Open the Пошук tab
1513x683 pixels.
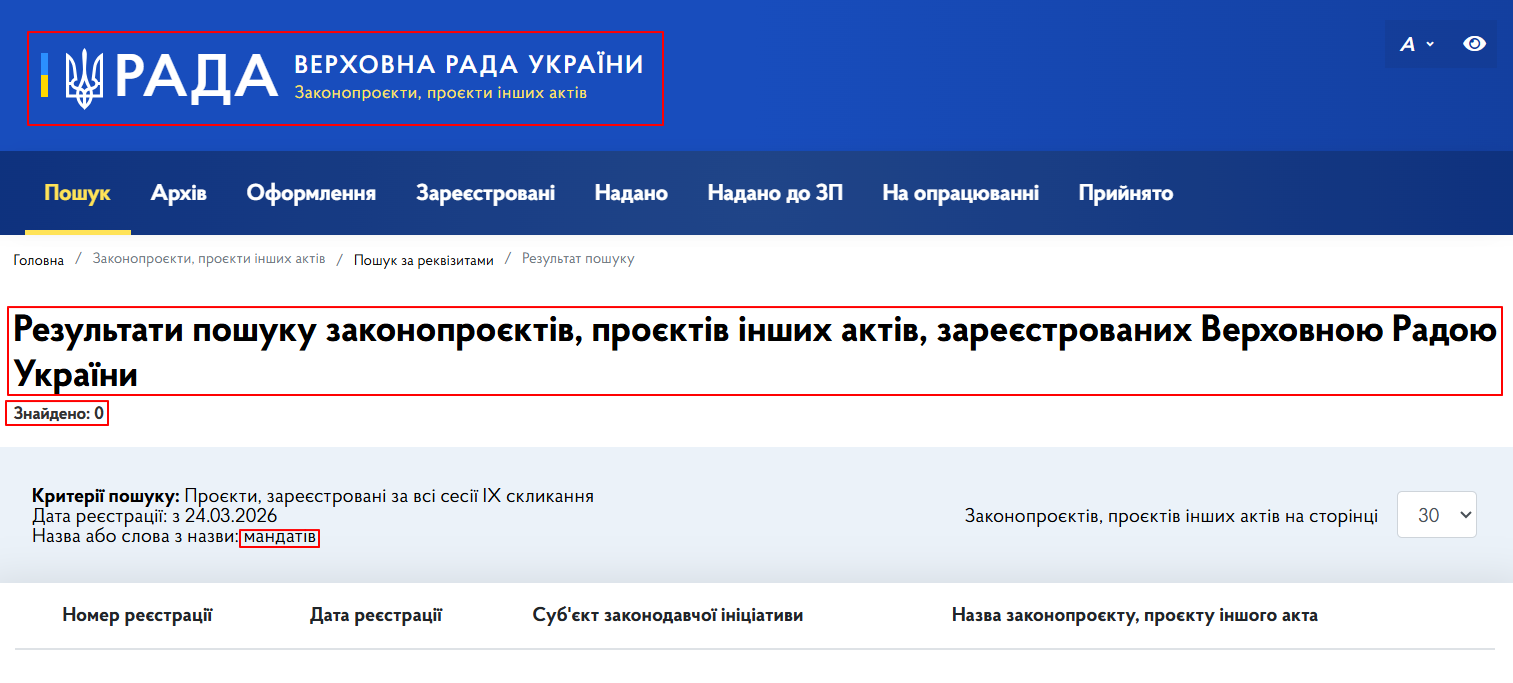click(77, 193)
